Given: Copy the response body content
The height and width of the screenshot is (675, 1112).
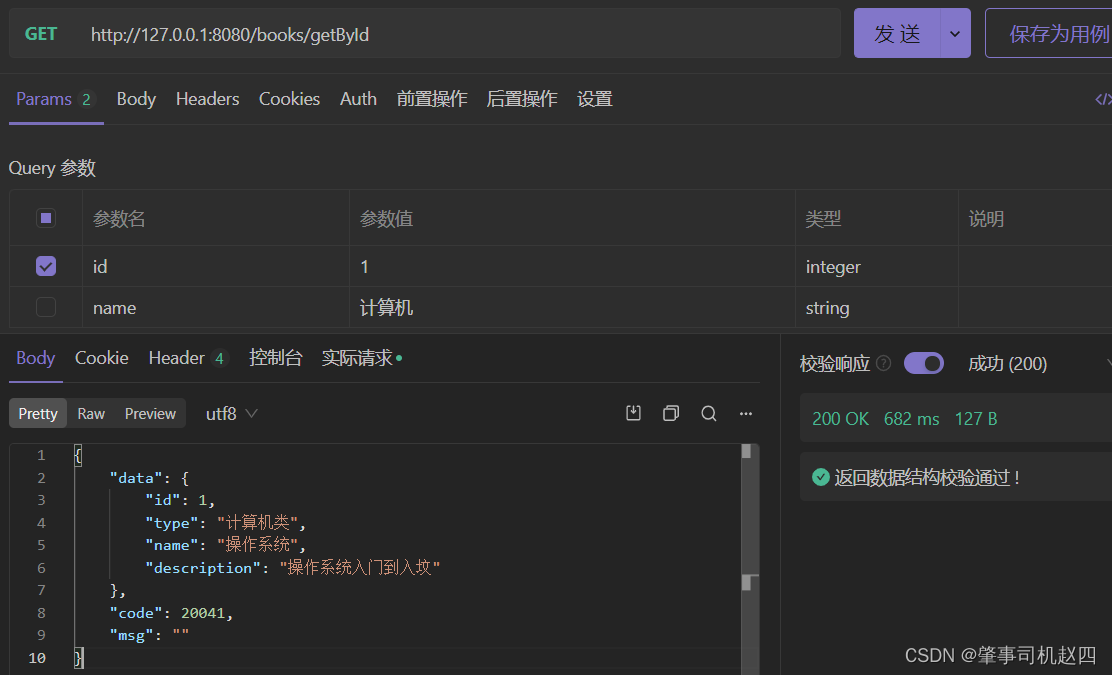Looking at the screenshot, I should click(x=671, y=413).
